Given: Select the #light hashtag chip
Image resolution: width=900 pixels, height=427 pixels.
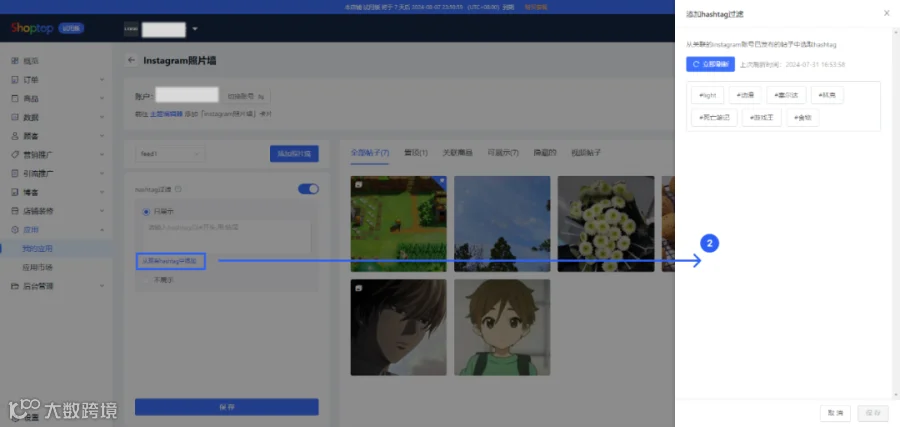Looking at the screenshot, I should 708,95.
